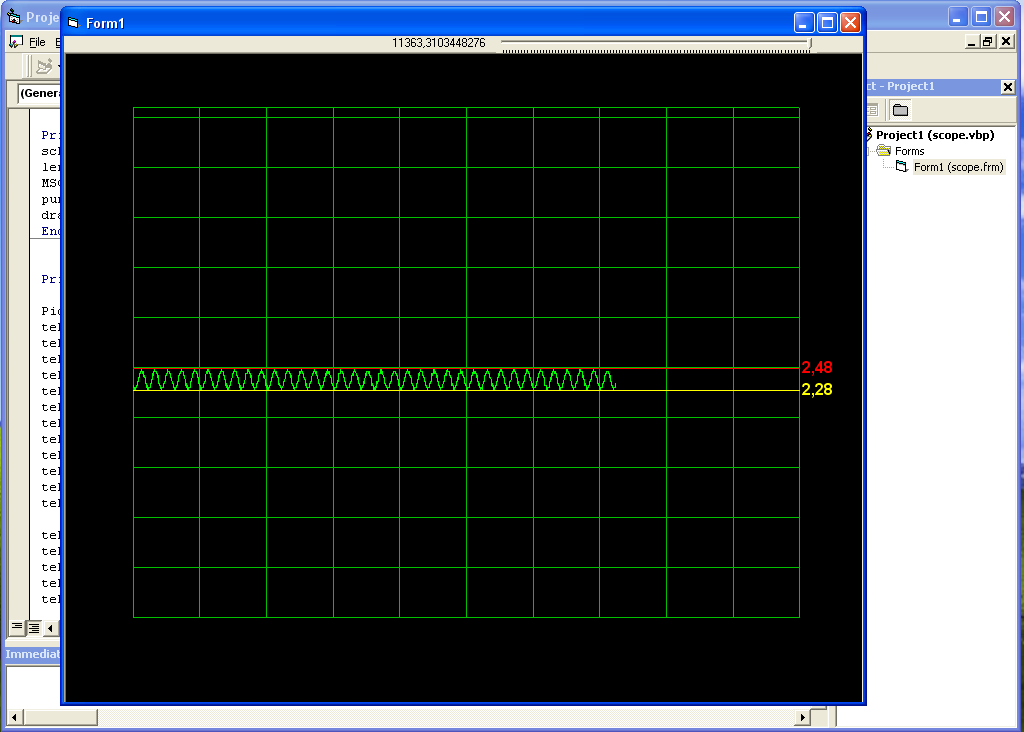Click the slider thumb at top of Form1
Viewport: 1024px width, 732px height.
pyautogui.click(x=810, y=44)
